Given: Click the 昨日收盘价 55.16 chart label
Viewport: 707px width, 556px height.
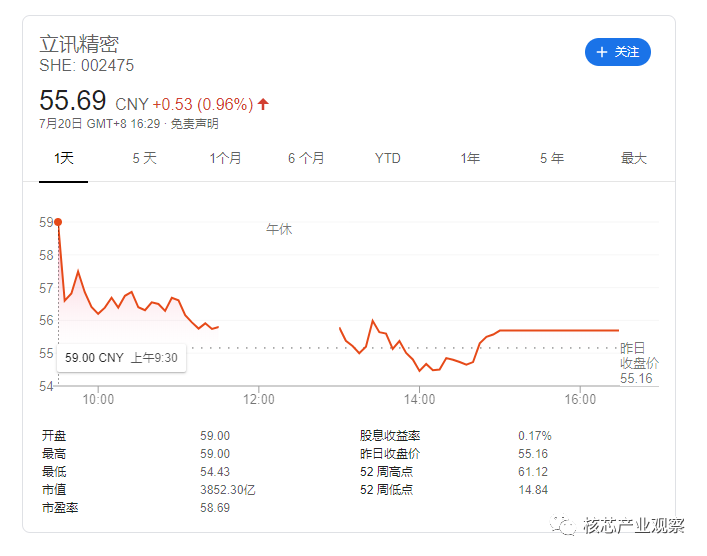Looking at the screenshot, I should click(x=639, y=363).
